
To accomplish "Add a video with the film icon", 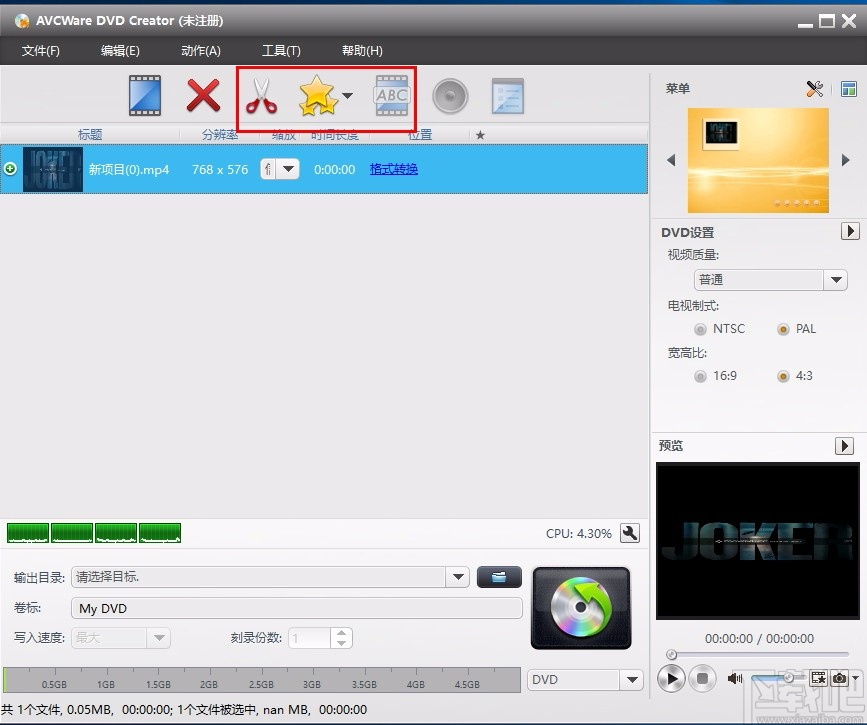I will tap(144, 96).
